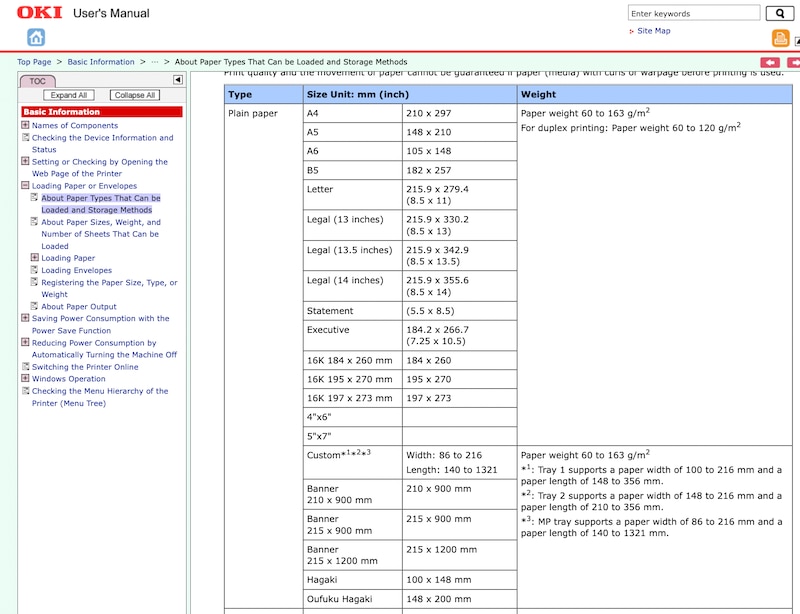Image resolution: width=800 pixels, height=614 pixels.
Task: Click the home icon below OKI logo
Action: pos(36,37)
